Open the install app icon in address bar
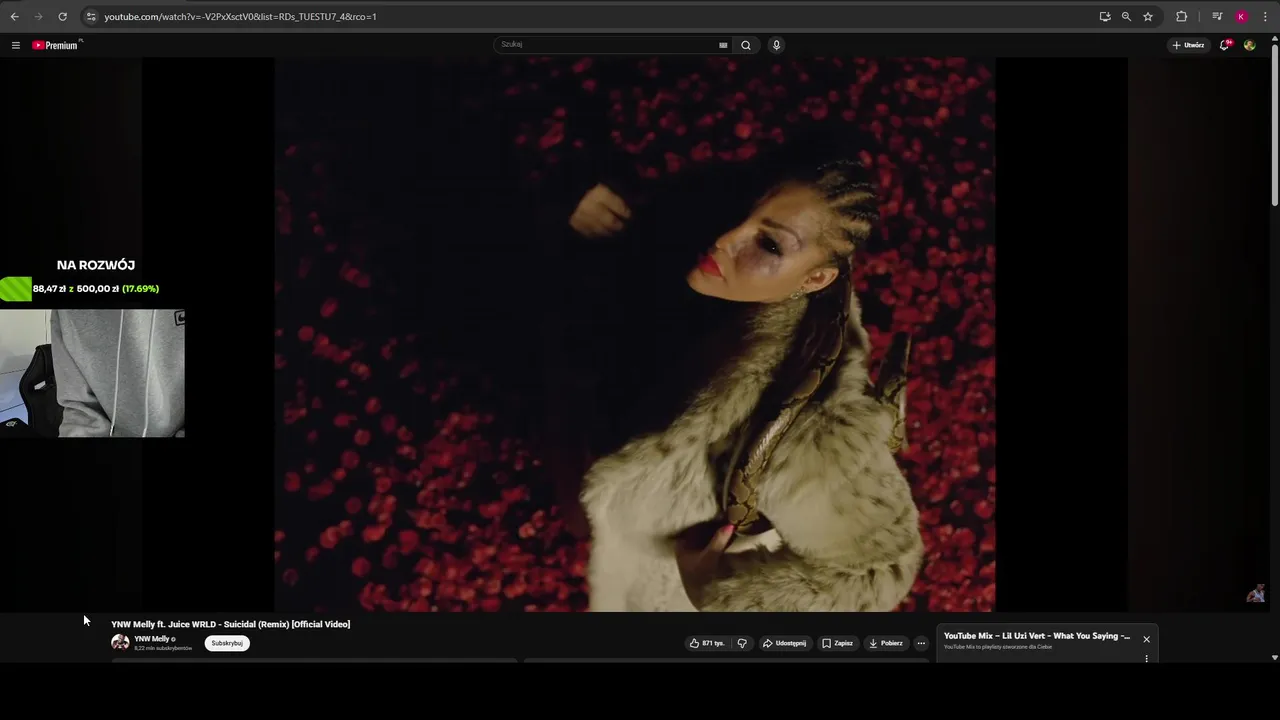 point(1105,16)
